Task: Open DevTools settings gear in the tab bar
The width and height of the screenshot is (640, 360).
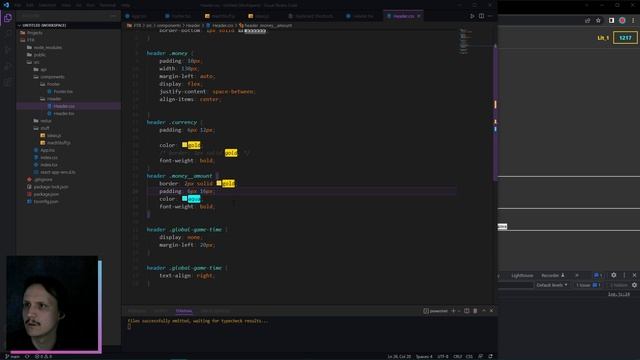Action: pos(613,275)
